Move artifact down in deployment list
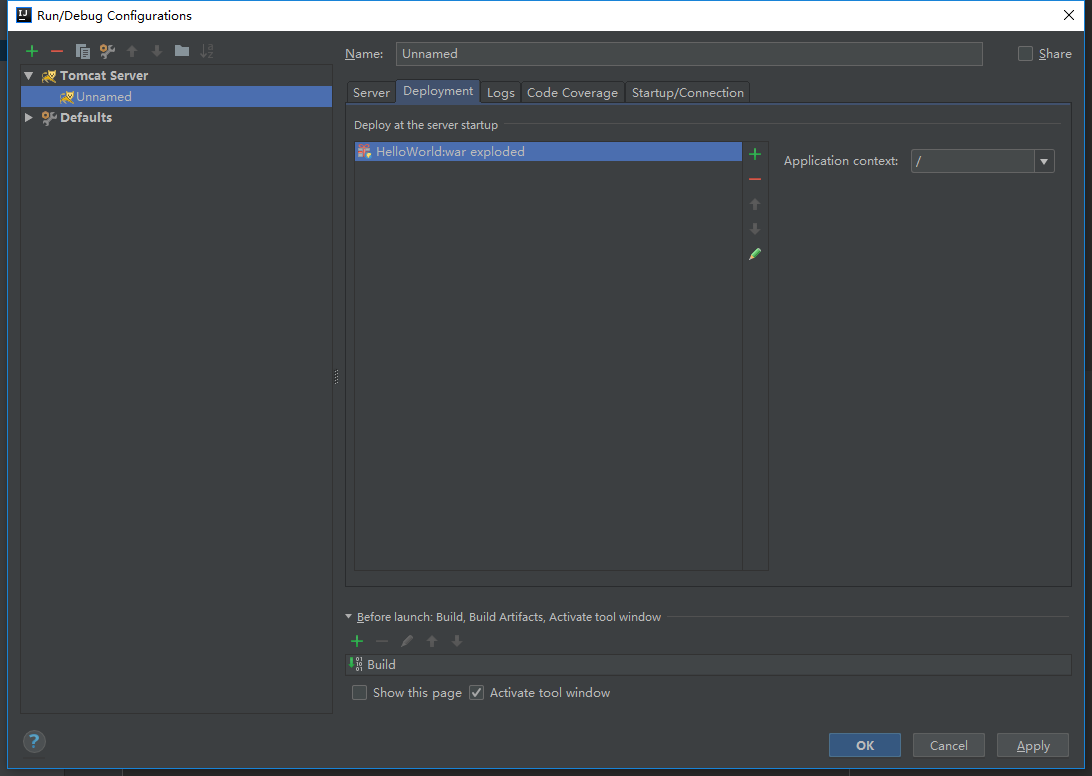 tap(755, 229)
